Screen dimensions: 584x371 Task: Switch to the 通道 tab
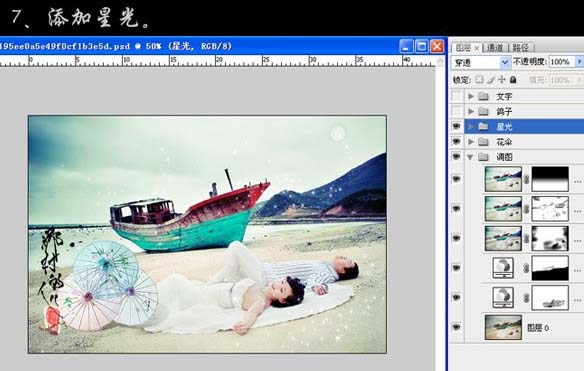[x=495, y=48]
